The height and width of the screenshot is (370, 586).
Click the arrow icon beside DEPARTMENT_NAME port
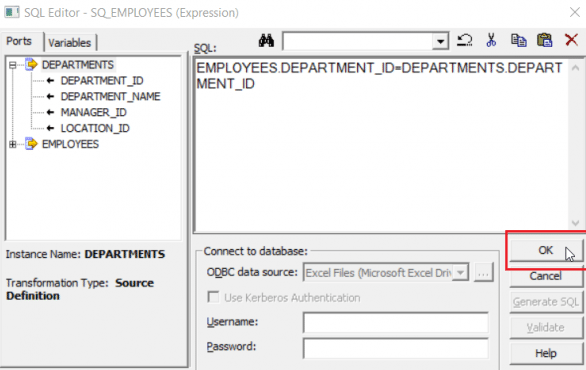(x=50, y=96)
